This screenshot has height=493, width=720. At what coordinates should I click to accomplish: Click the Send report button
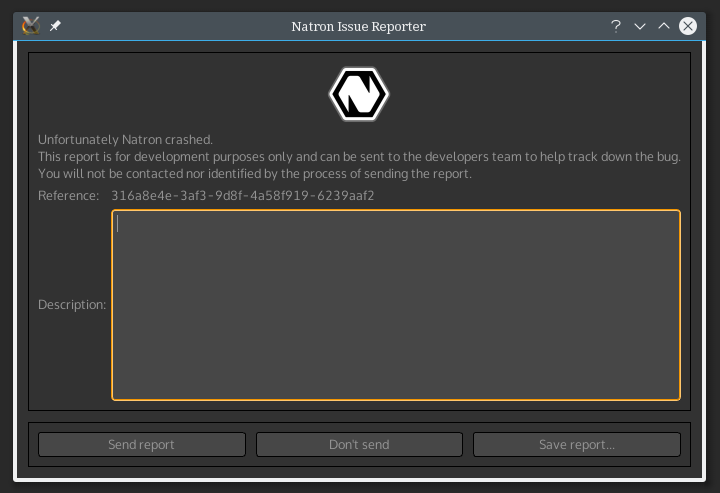tap(141, 444)
